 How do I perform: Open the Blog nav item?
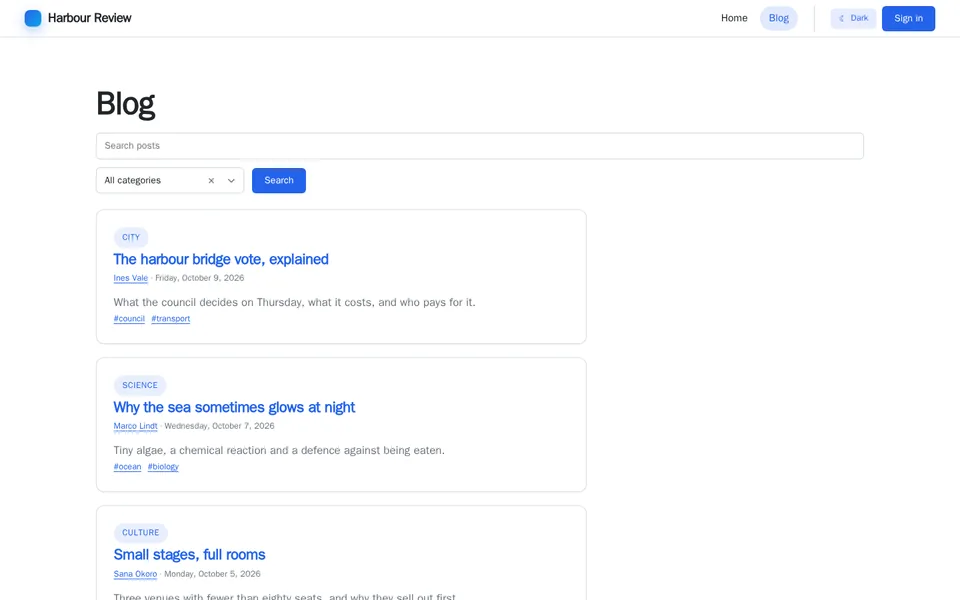779,18
